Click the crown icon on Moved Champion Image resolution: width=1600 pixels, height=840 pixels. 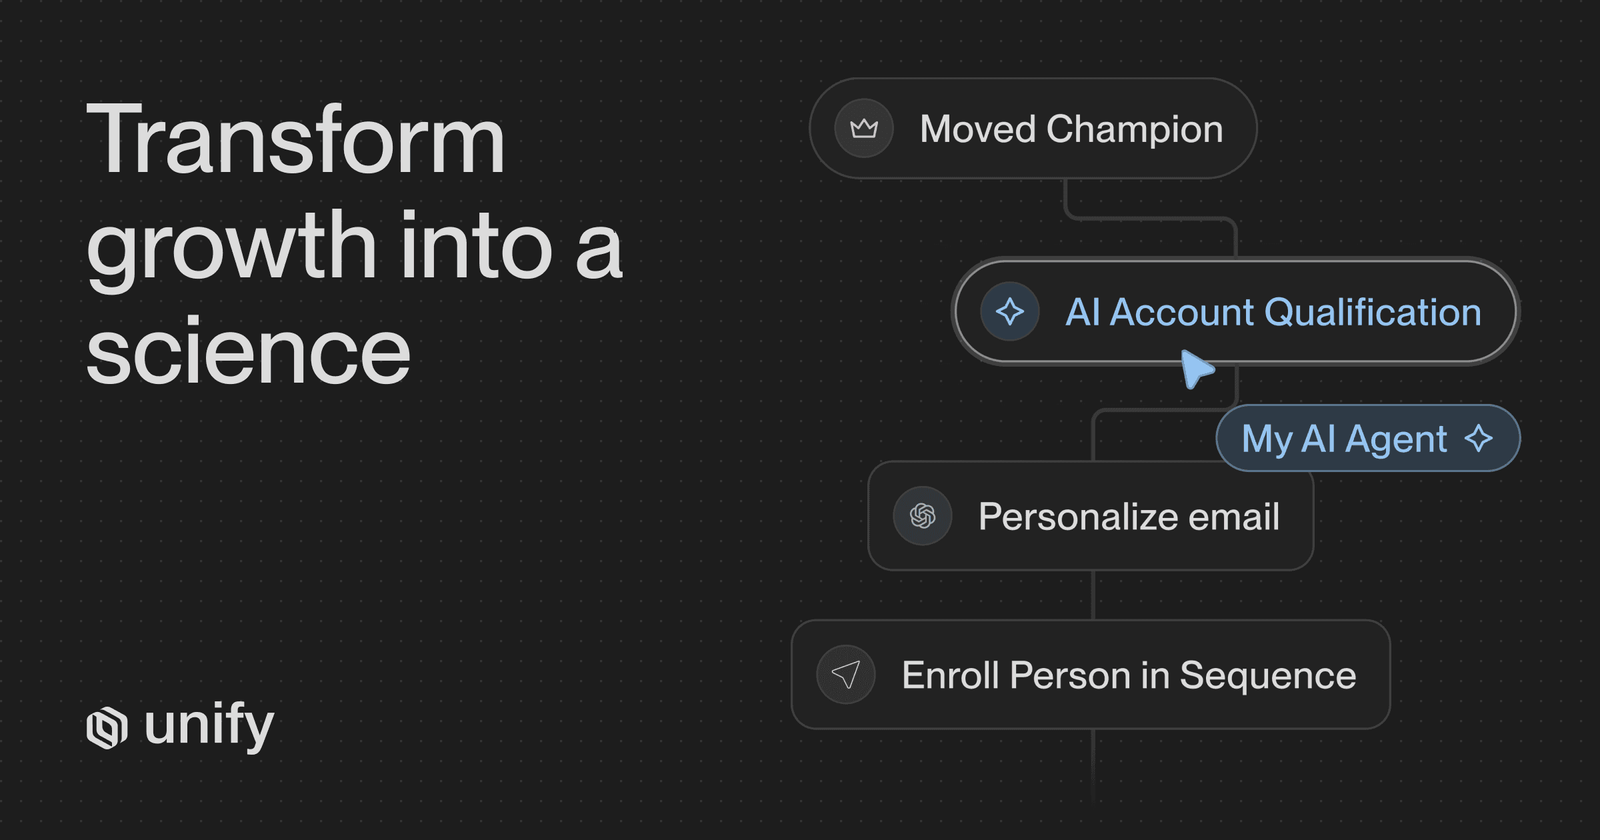864,129
